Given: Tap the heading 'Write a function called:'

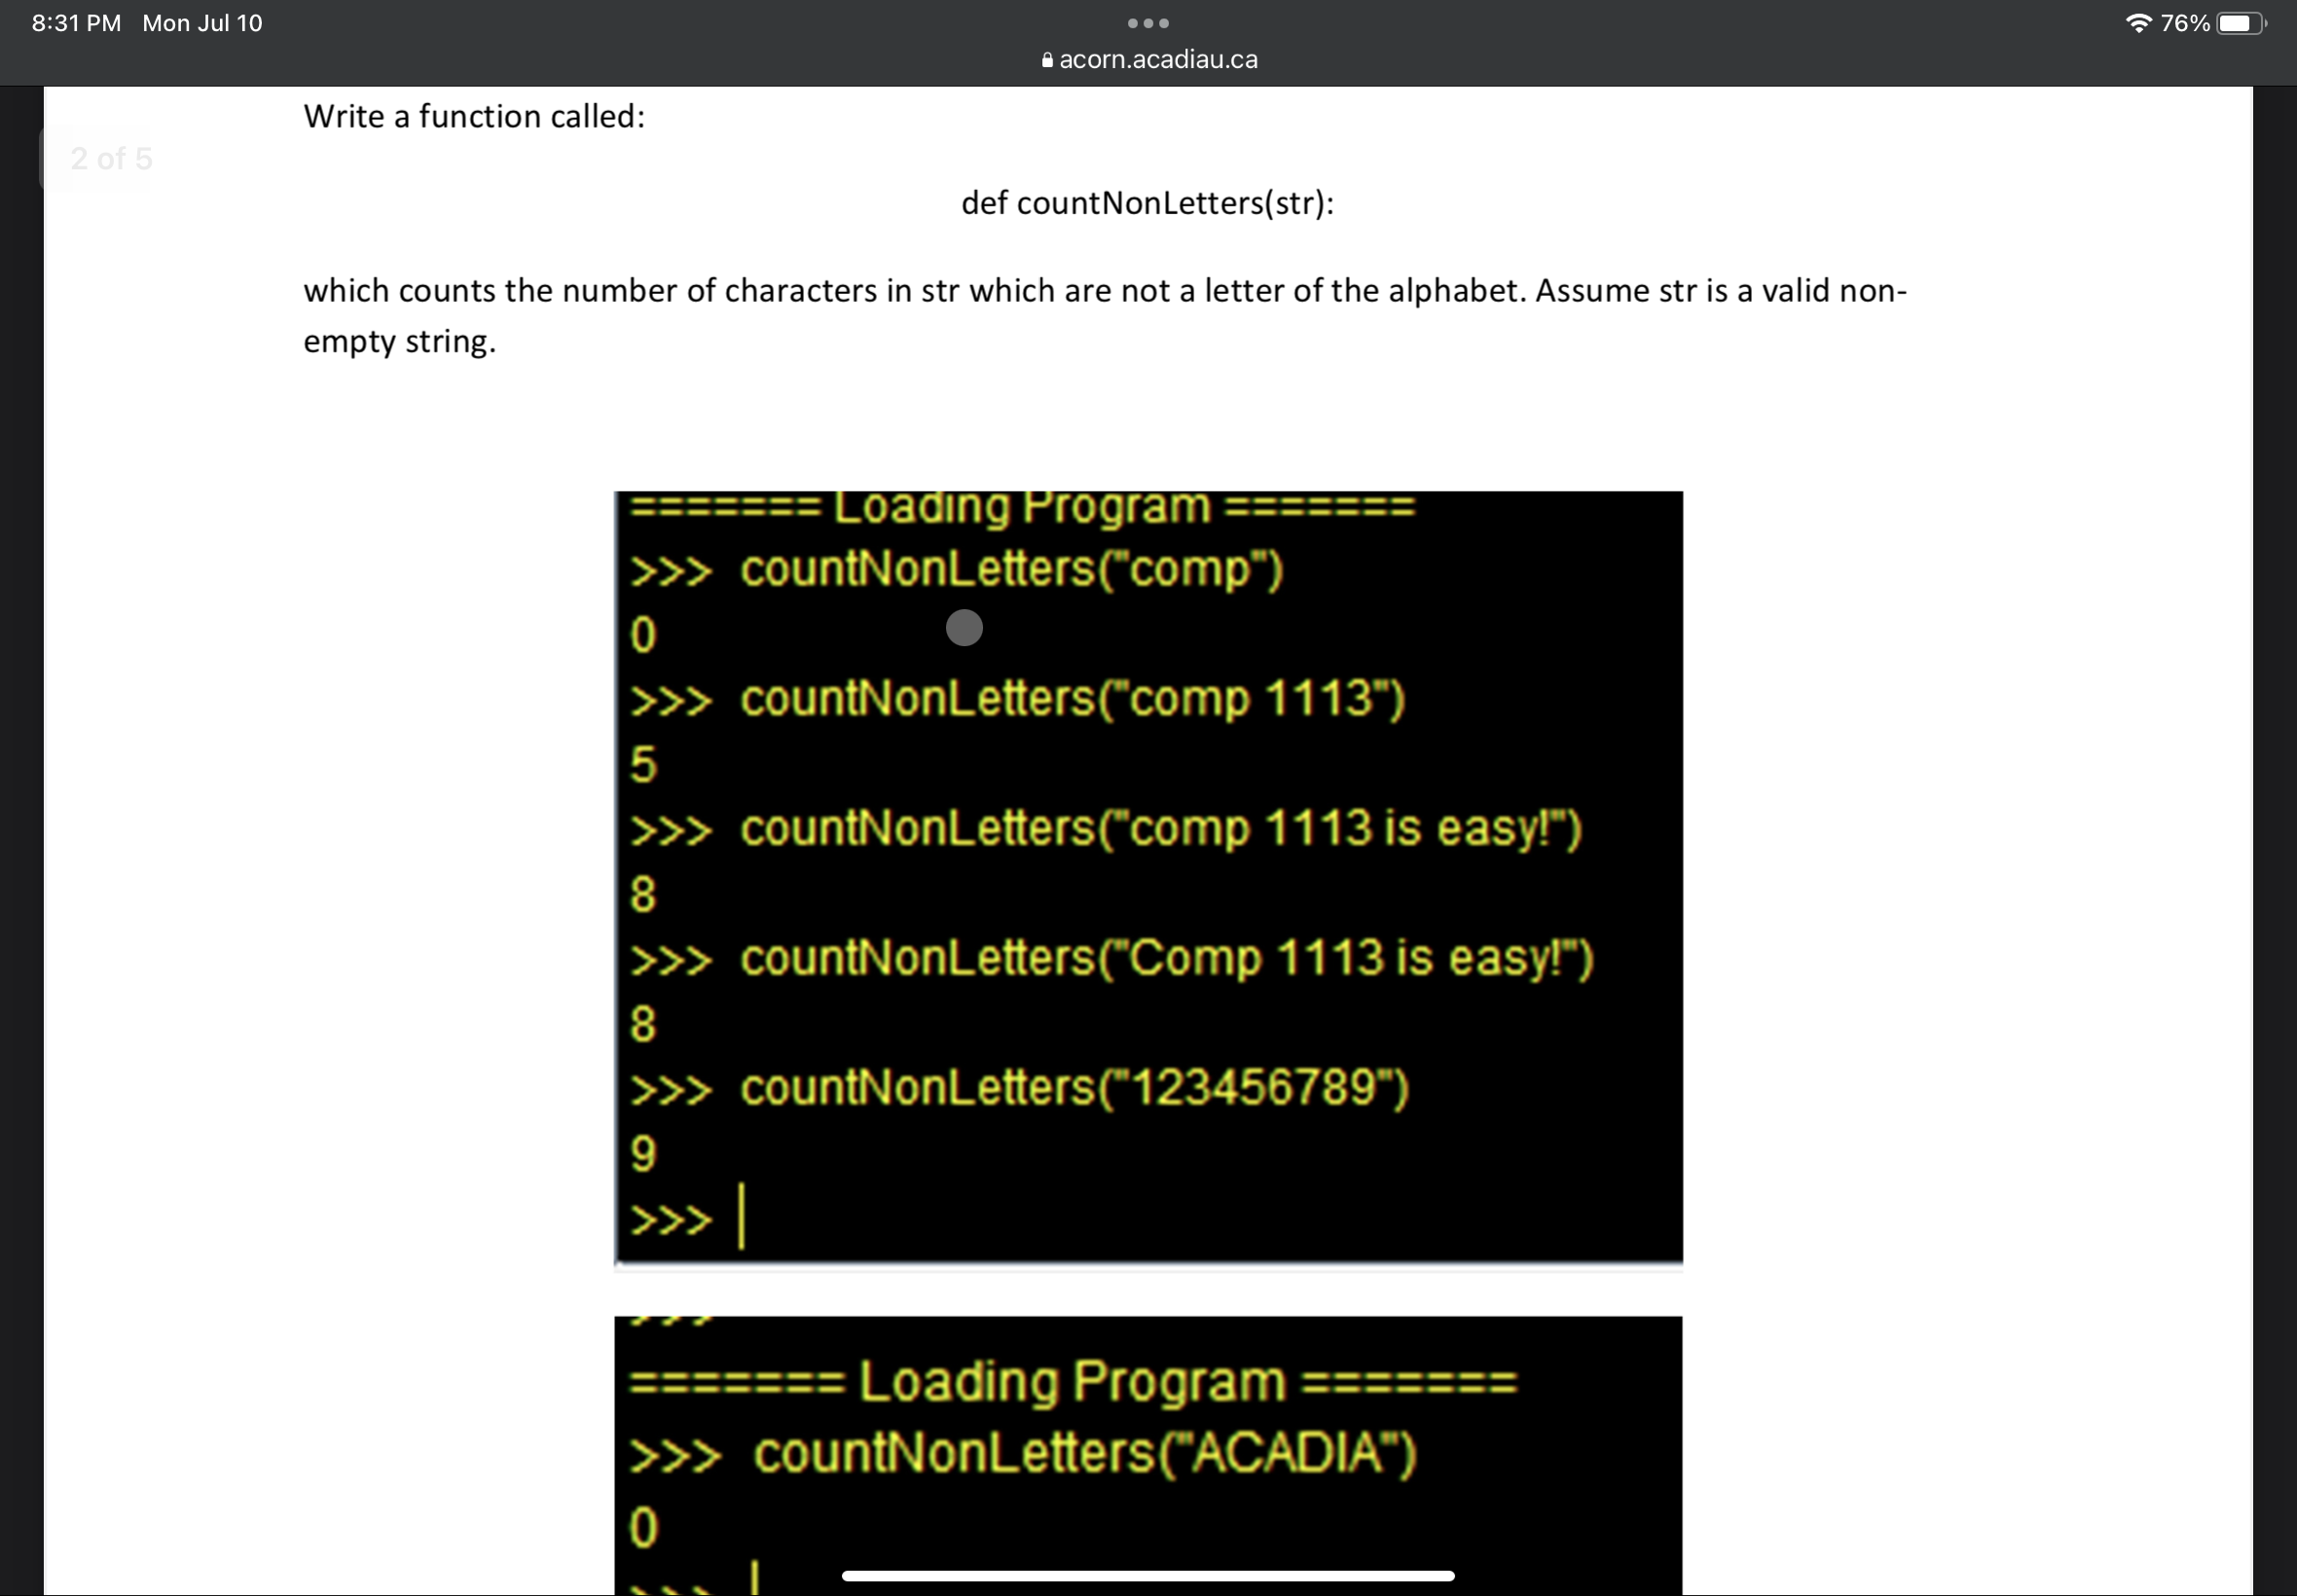Looking at the screenshot, I should [x=474, y=116].
